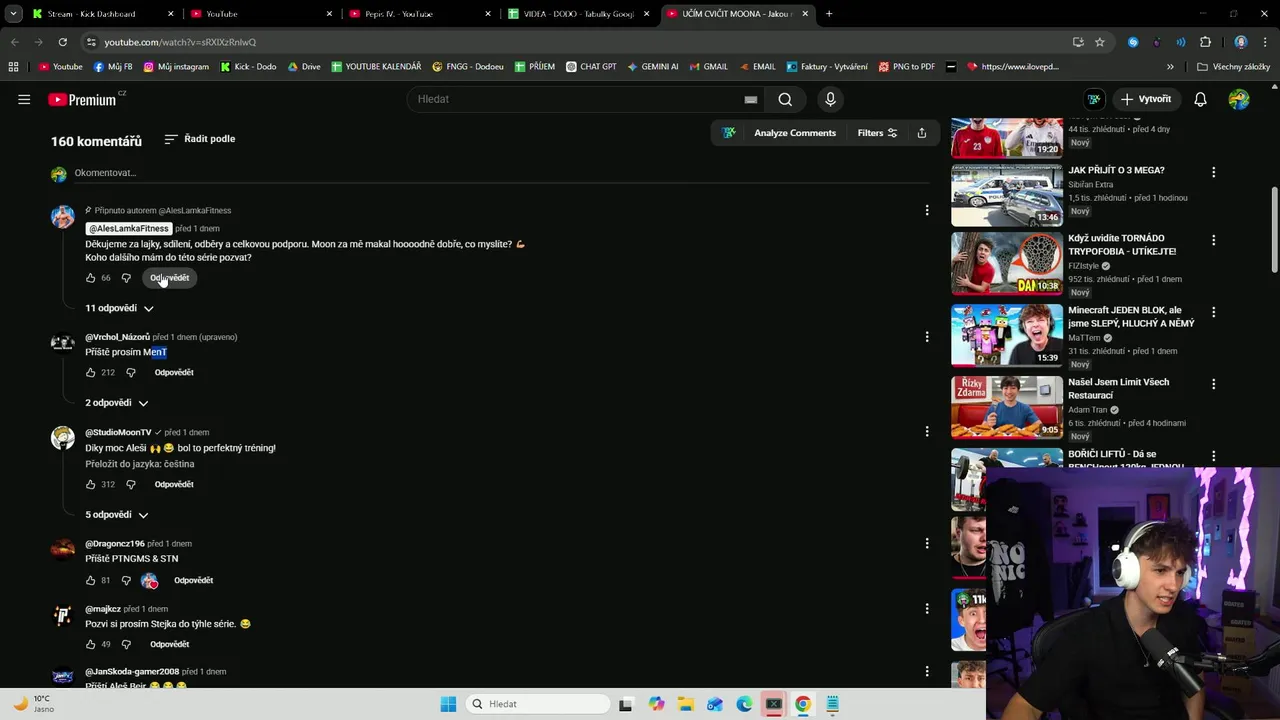Show more bookmarks overflow chevron
The height and width of the screenshot is (720, 1280).
pos(1170,67)
